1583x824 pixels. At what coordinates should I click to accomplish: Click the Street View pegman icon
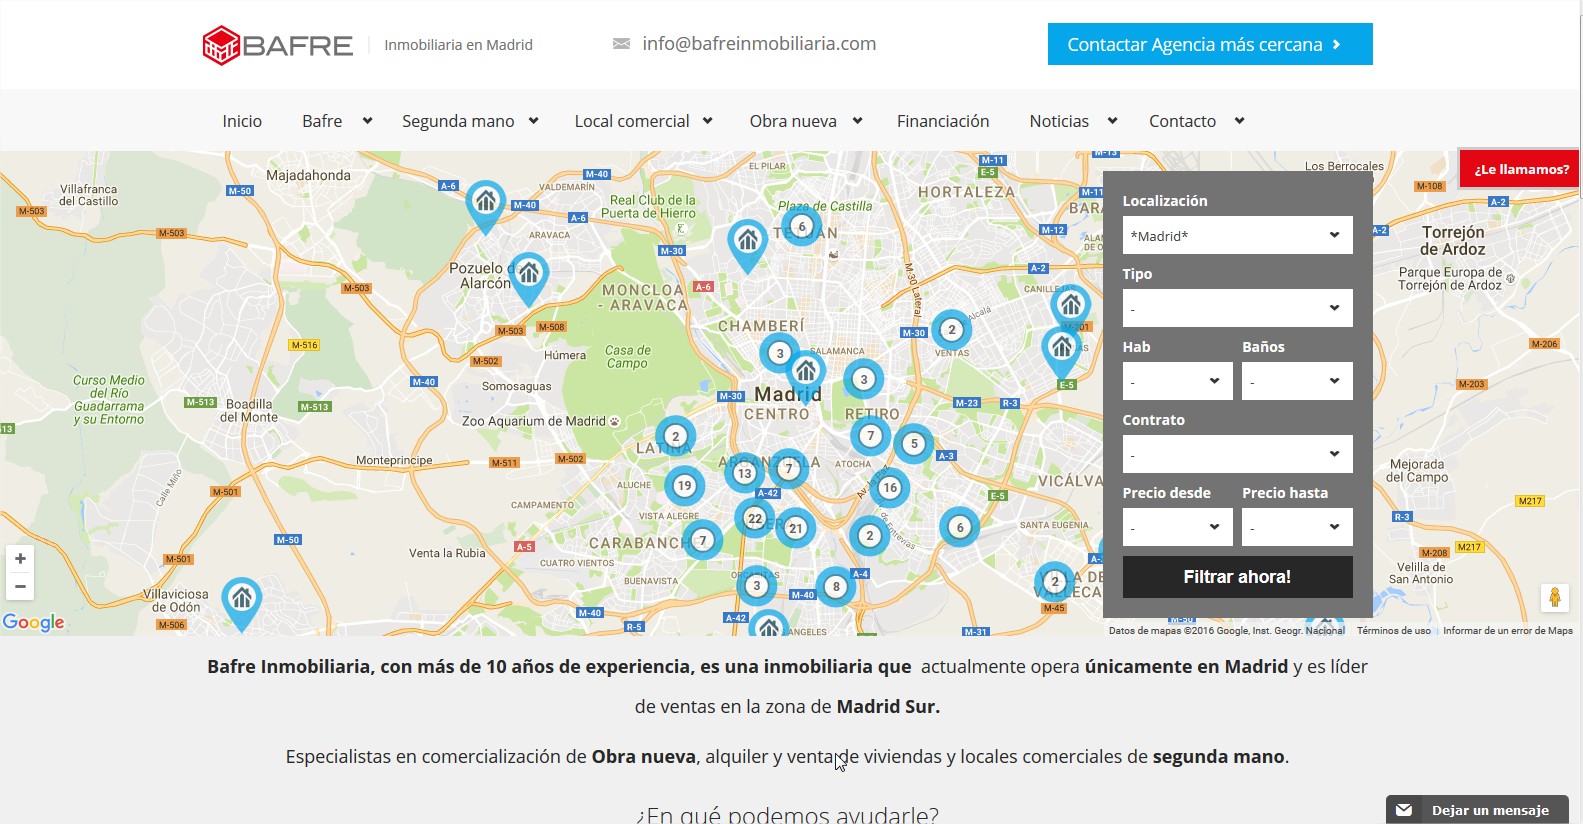tap(1554, 597)
